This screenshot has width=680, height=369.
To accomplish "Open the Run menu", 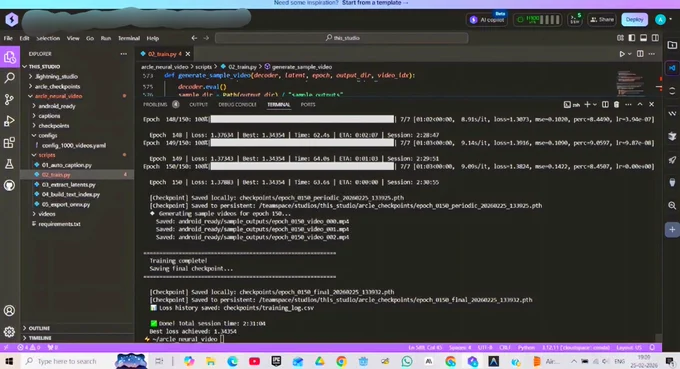I will tap(106, 38).
